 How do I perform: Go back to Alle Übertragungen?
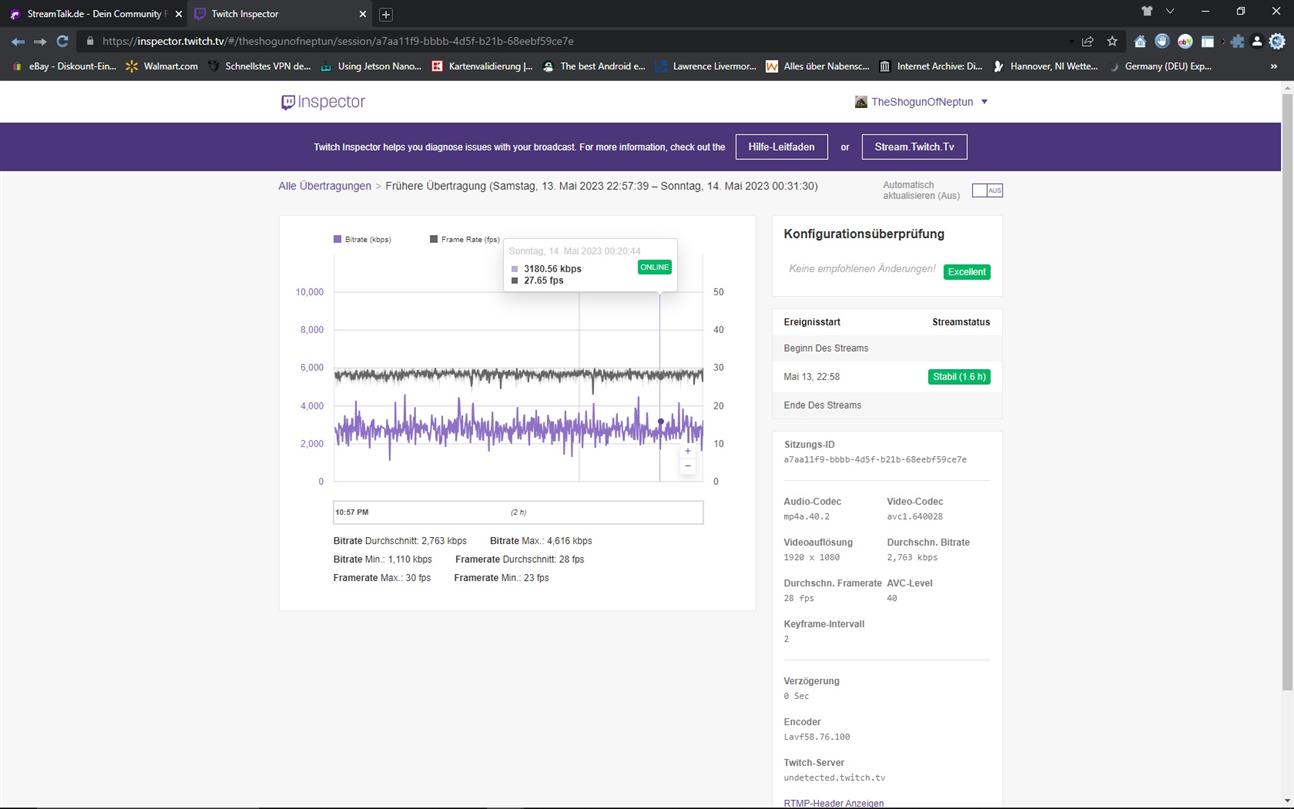[324, 186]
